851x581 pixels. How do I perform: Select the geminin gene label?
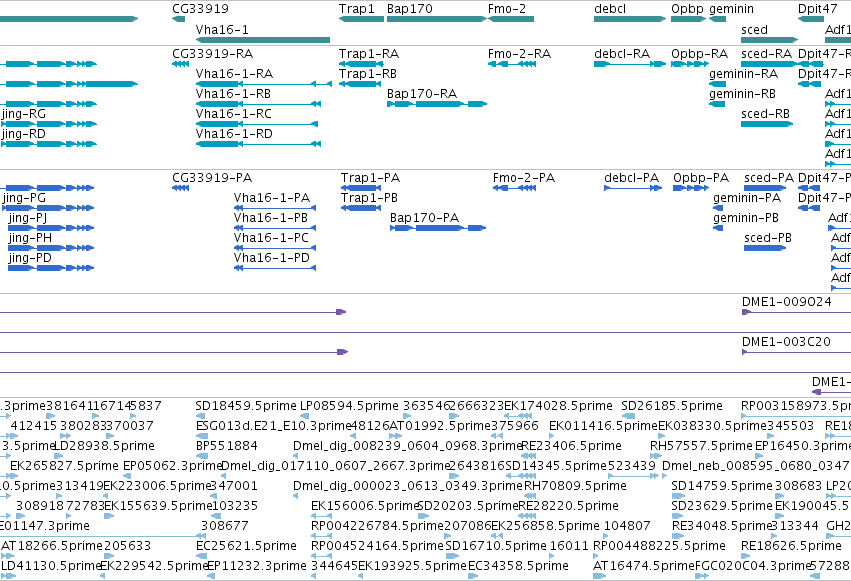pyautogui.click(x=732, y=9)
